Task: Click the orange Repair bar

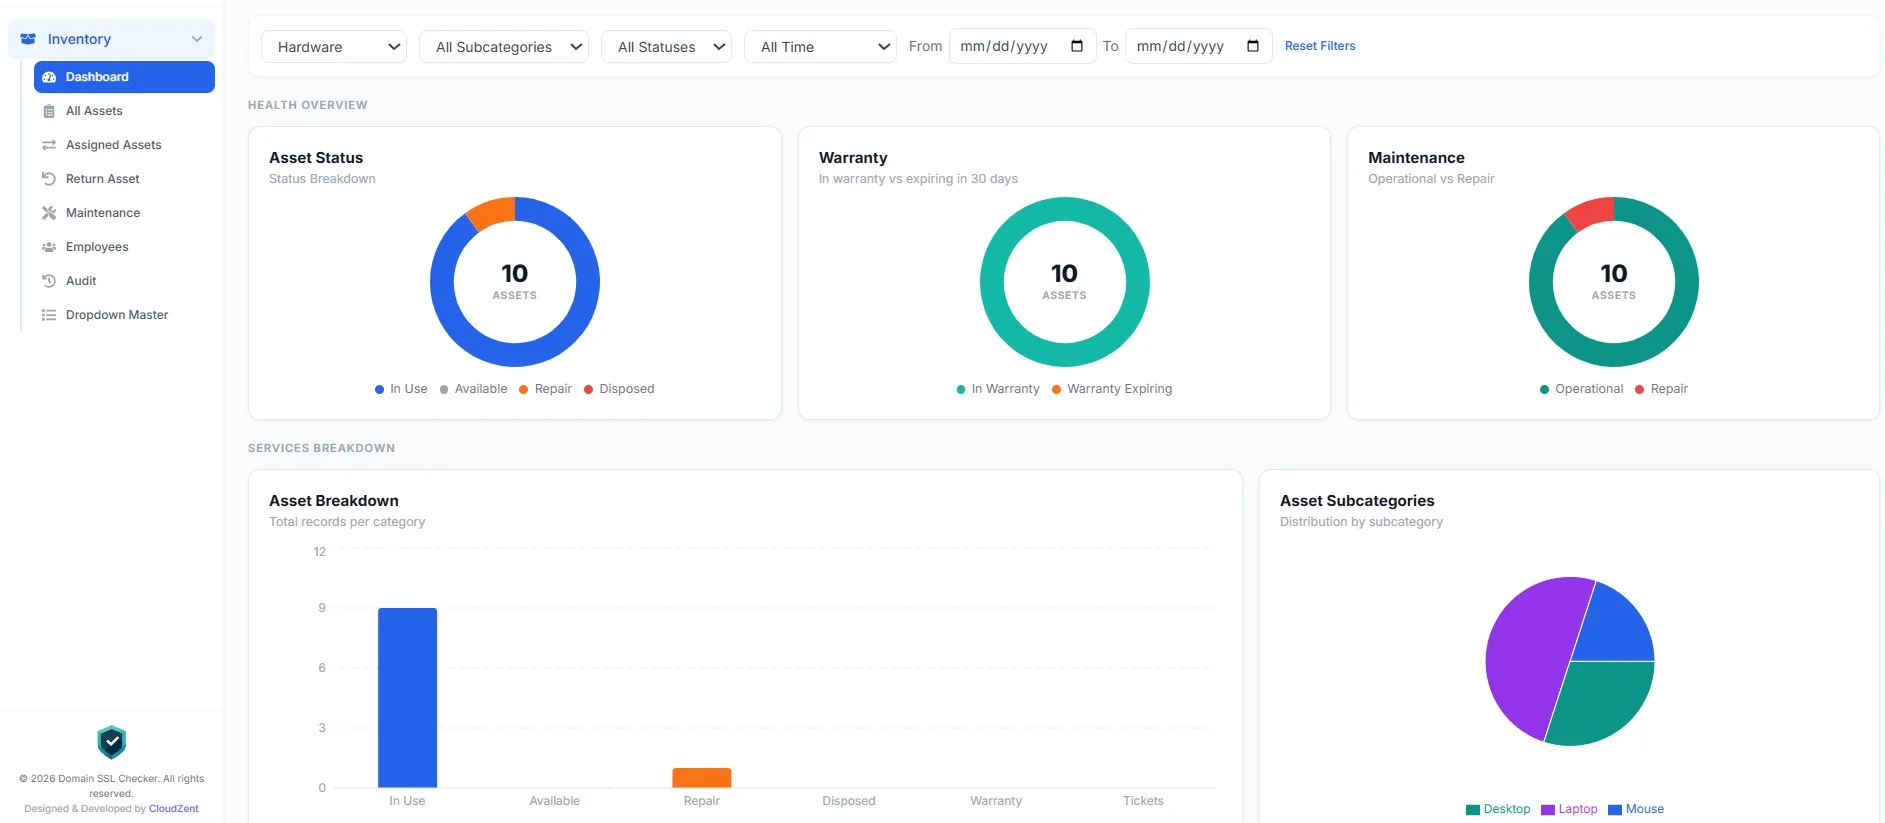Action: (702, 778)
